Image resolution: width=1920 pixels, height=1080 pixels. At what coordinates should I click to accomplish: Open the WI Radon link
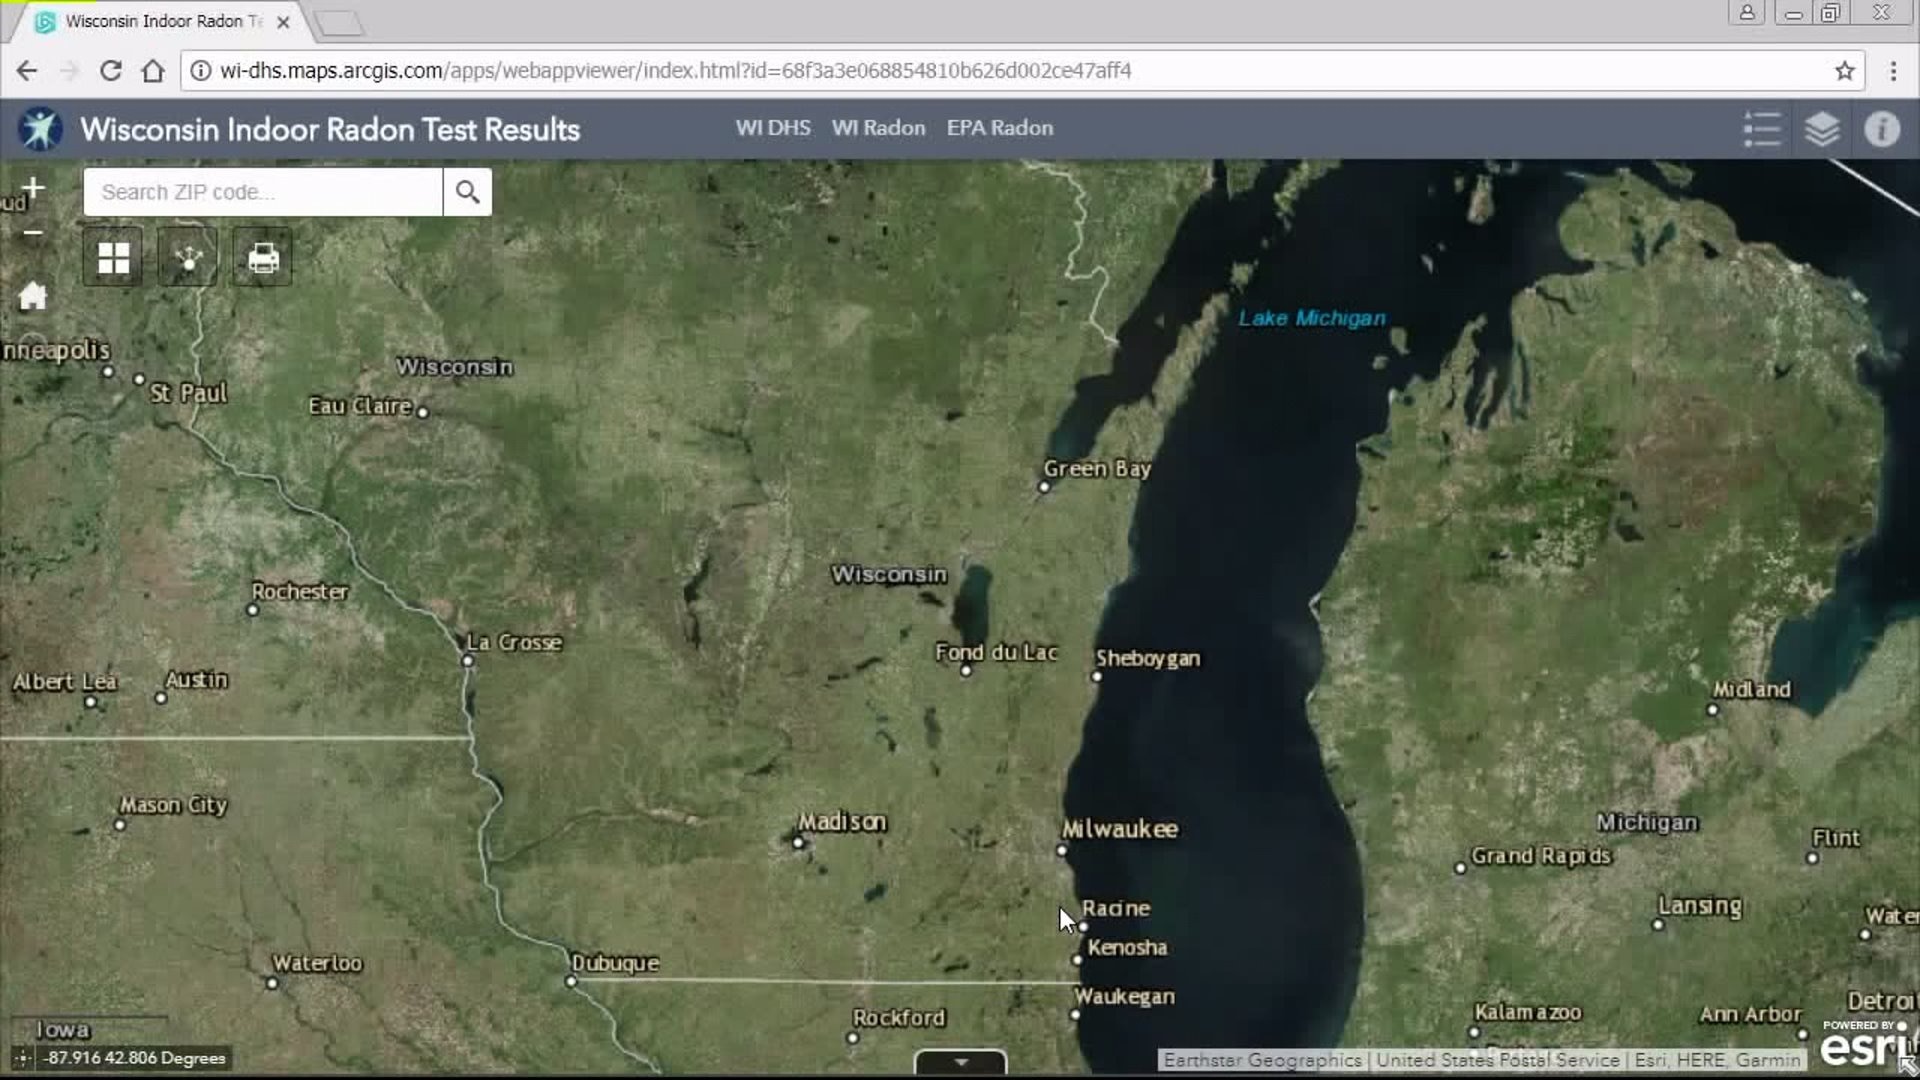coord(878,128)
